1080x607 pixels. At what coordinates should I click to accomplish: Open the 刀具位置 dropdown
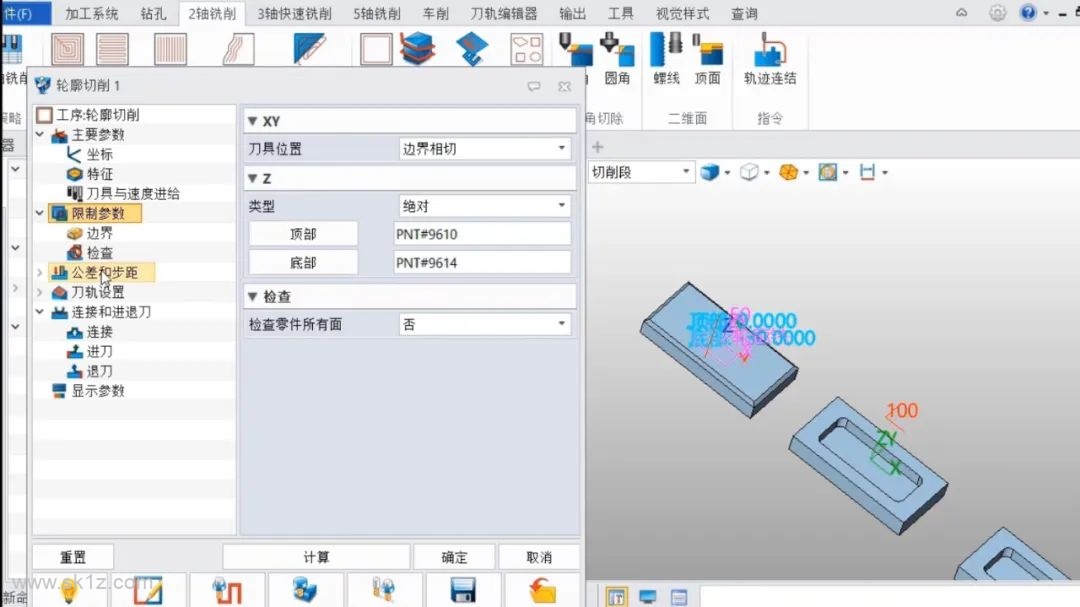click(485, 149)
